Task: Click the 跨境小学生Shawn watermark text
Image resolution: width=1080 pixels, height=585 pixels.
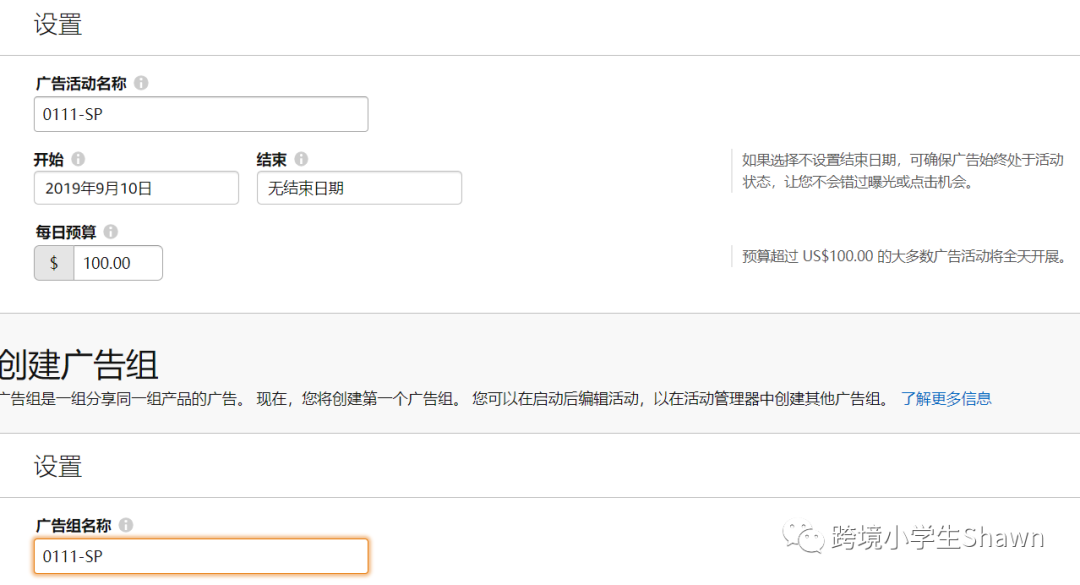Action: 937,538
